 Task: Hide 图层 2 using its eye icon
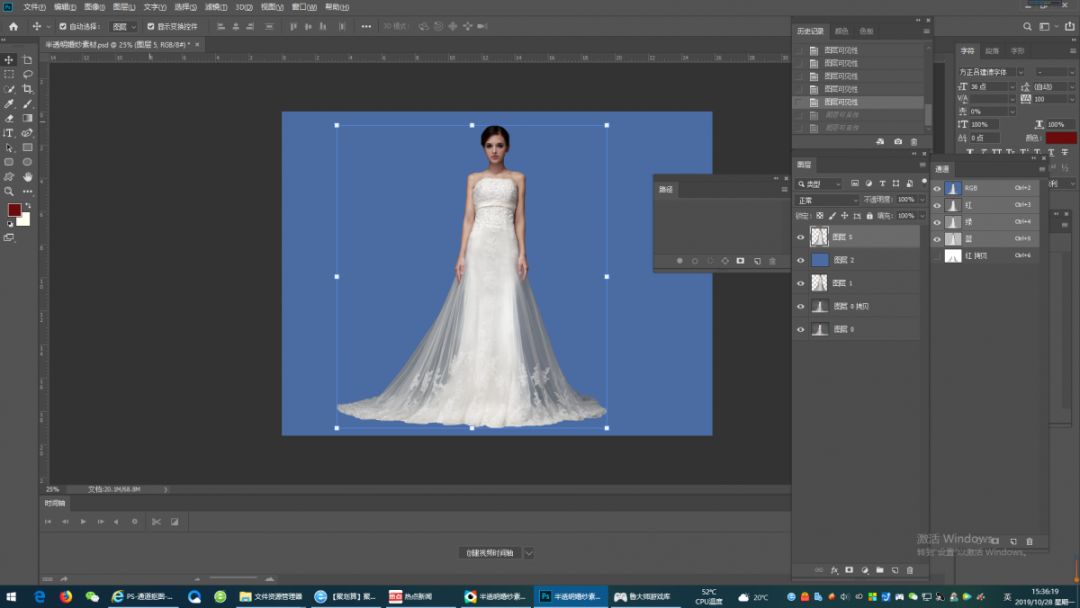click(800, 260)
